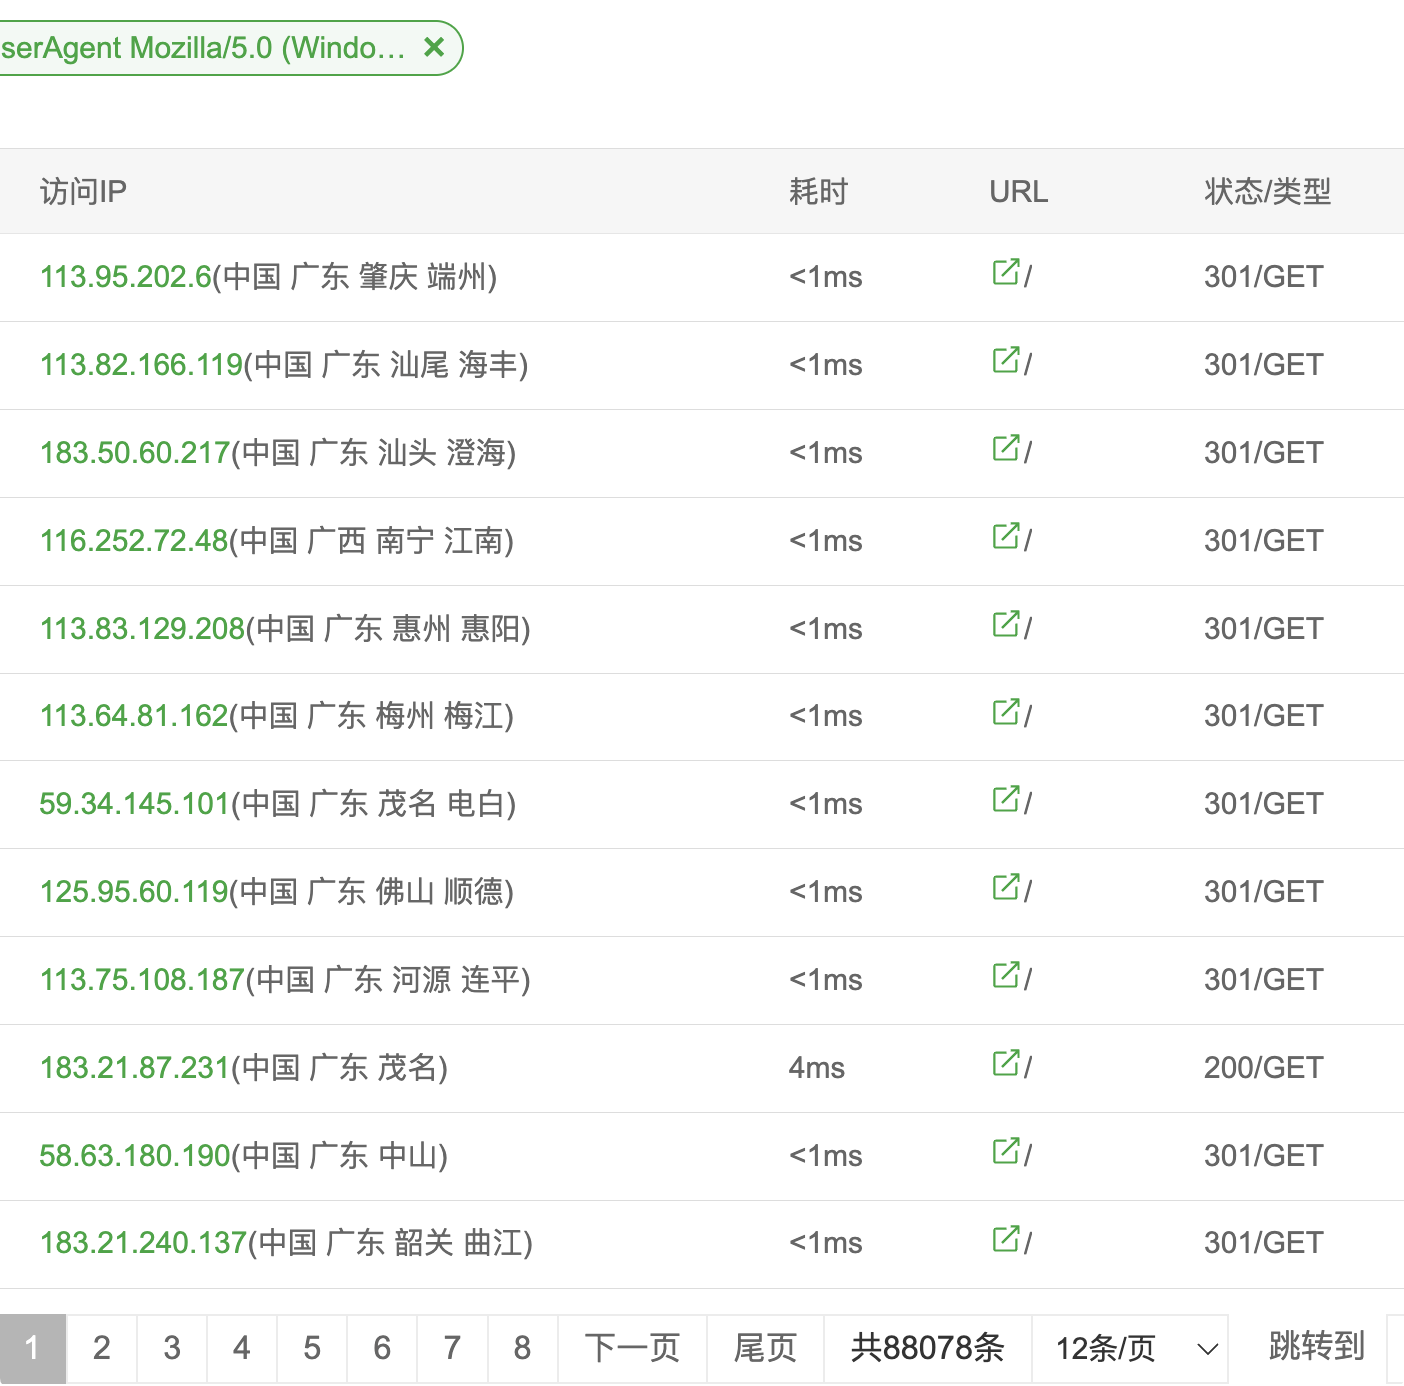The height and width of the screenshot is (1386, 1404).
Task: Jump to page 5 in pagination
Action: 312,1348
